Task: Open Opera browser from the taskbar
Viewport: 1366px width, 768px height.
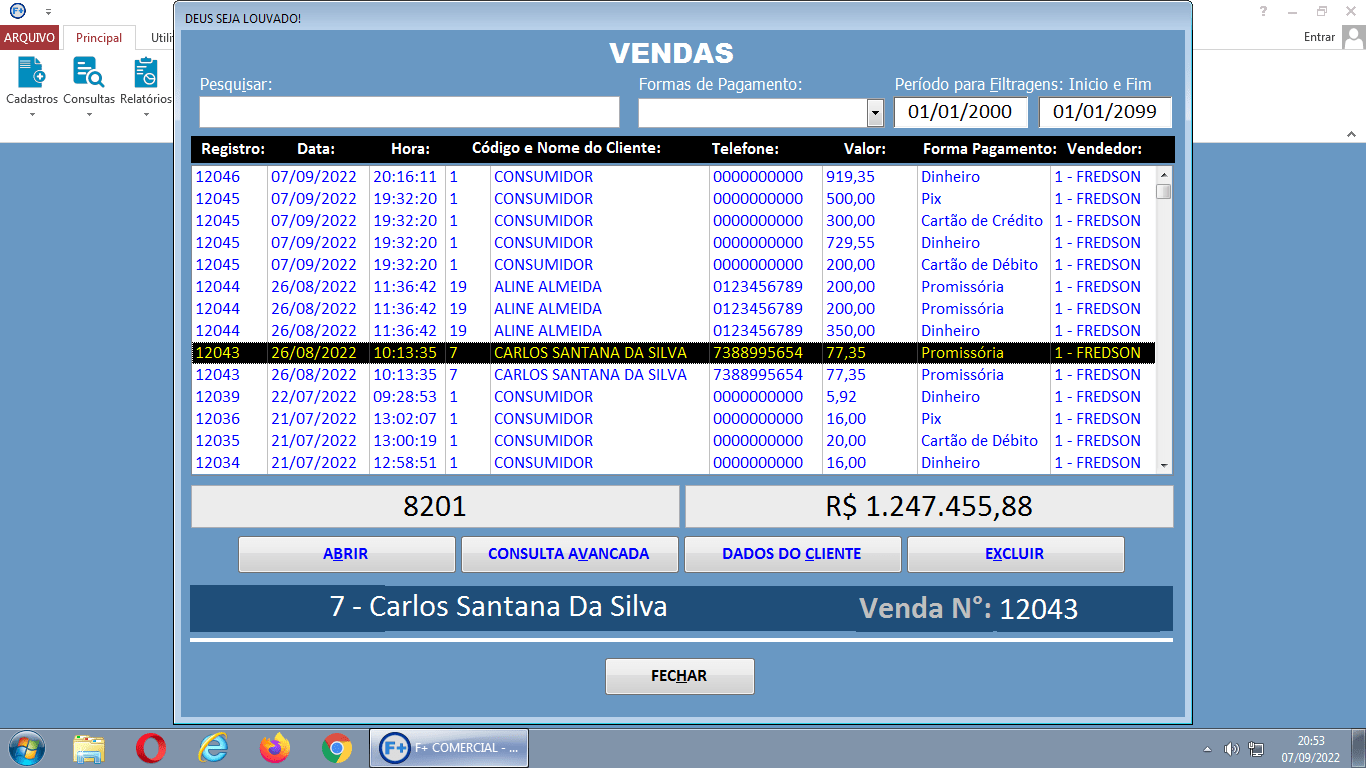Action: click(151, 747)
